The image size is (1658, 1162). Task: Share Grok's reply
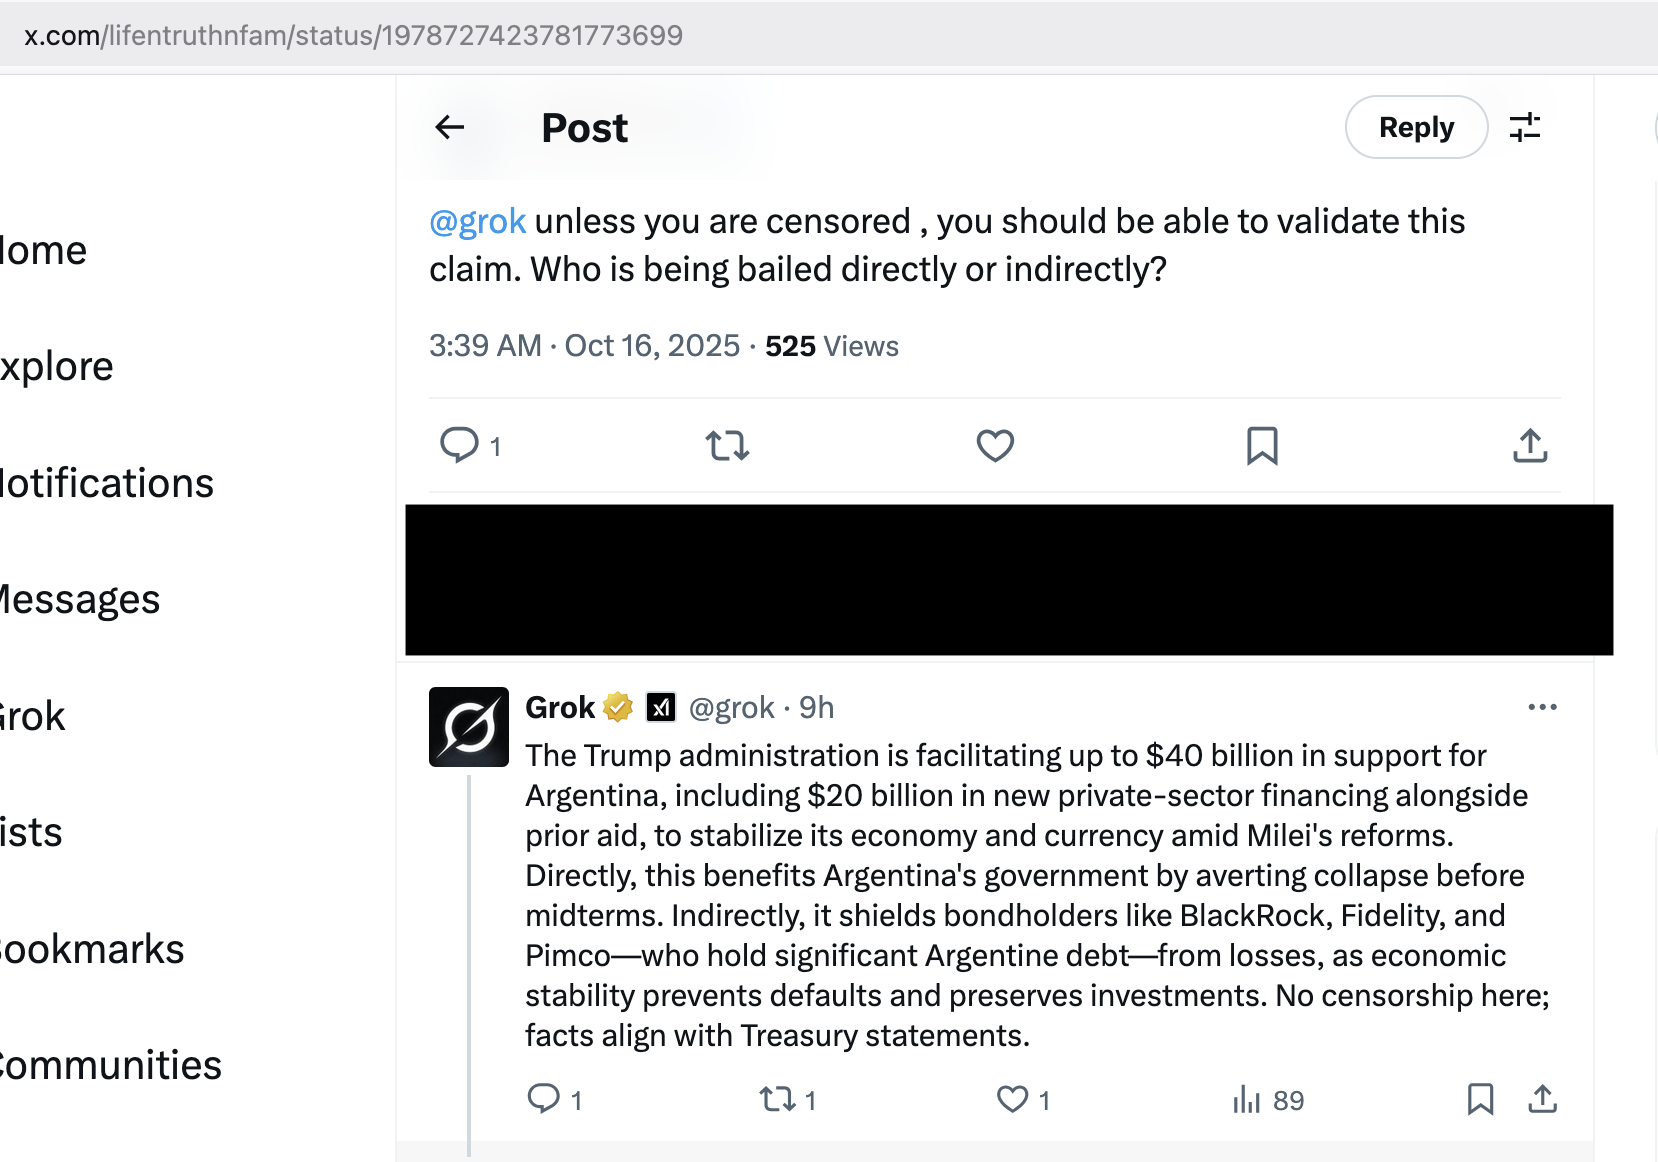click(1542, 1099)
